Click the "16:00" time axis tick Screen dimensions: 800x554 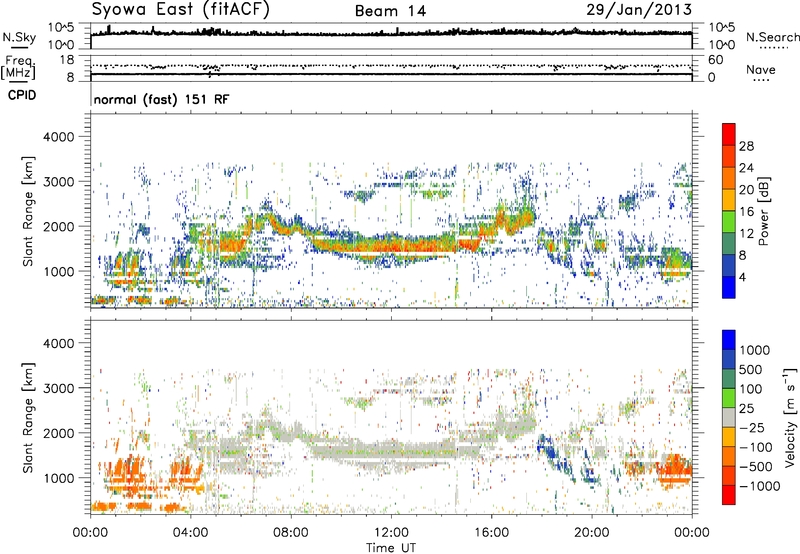click(x=491, y=533)
